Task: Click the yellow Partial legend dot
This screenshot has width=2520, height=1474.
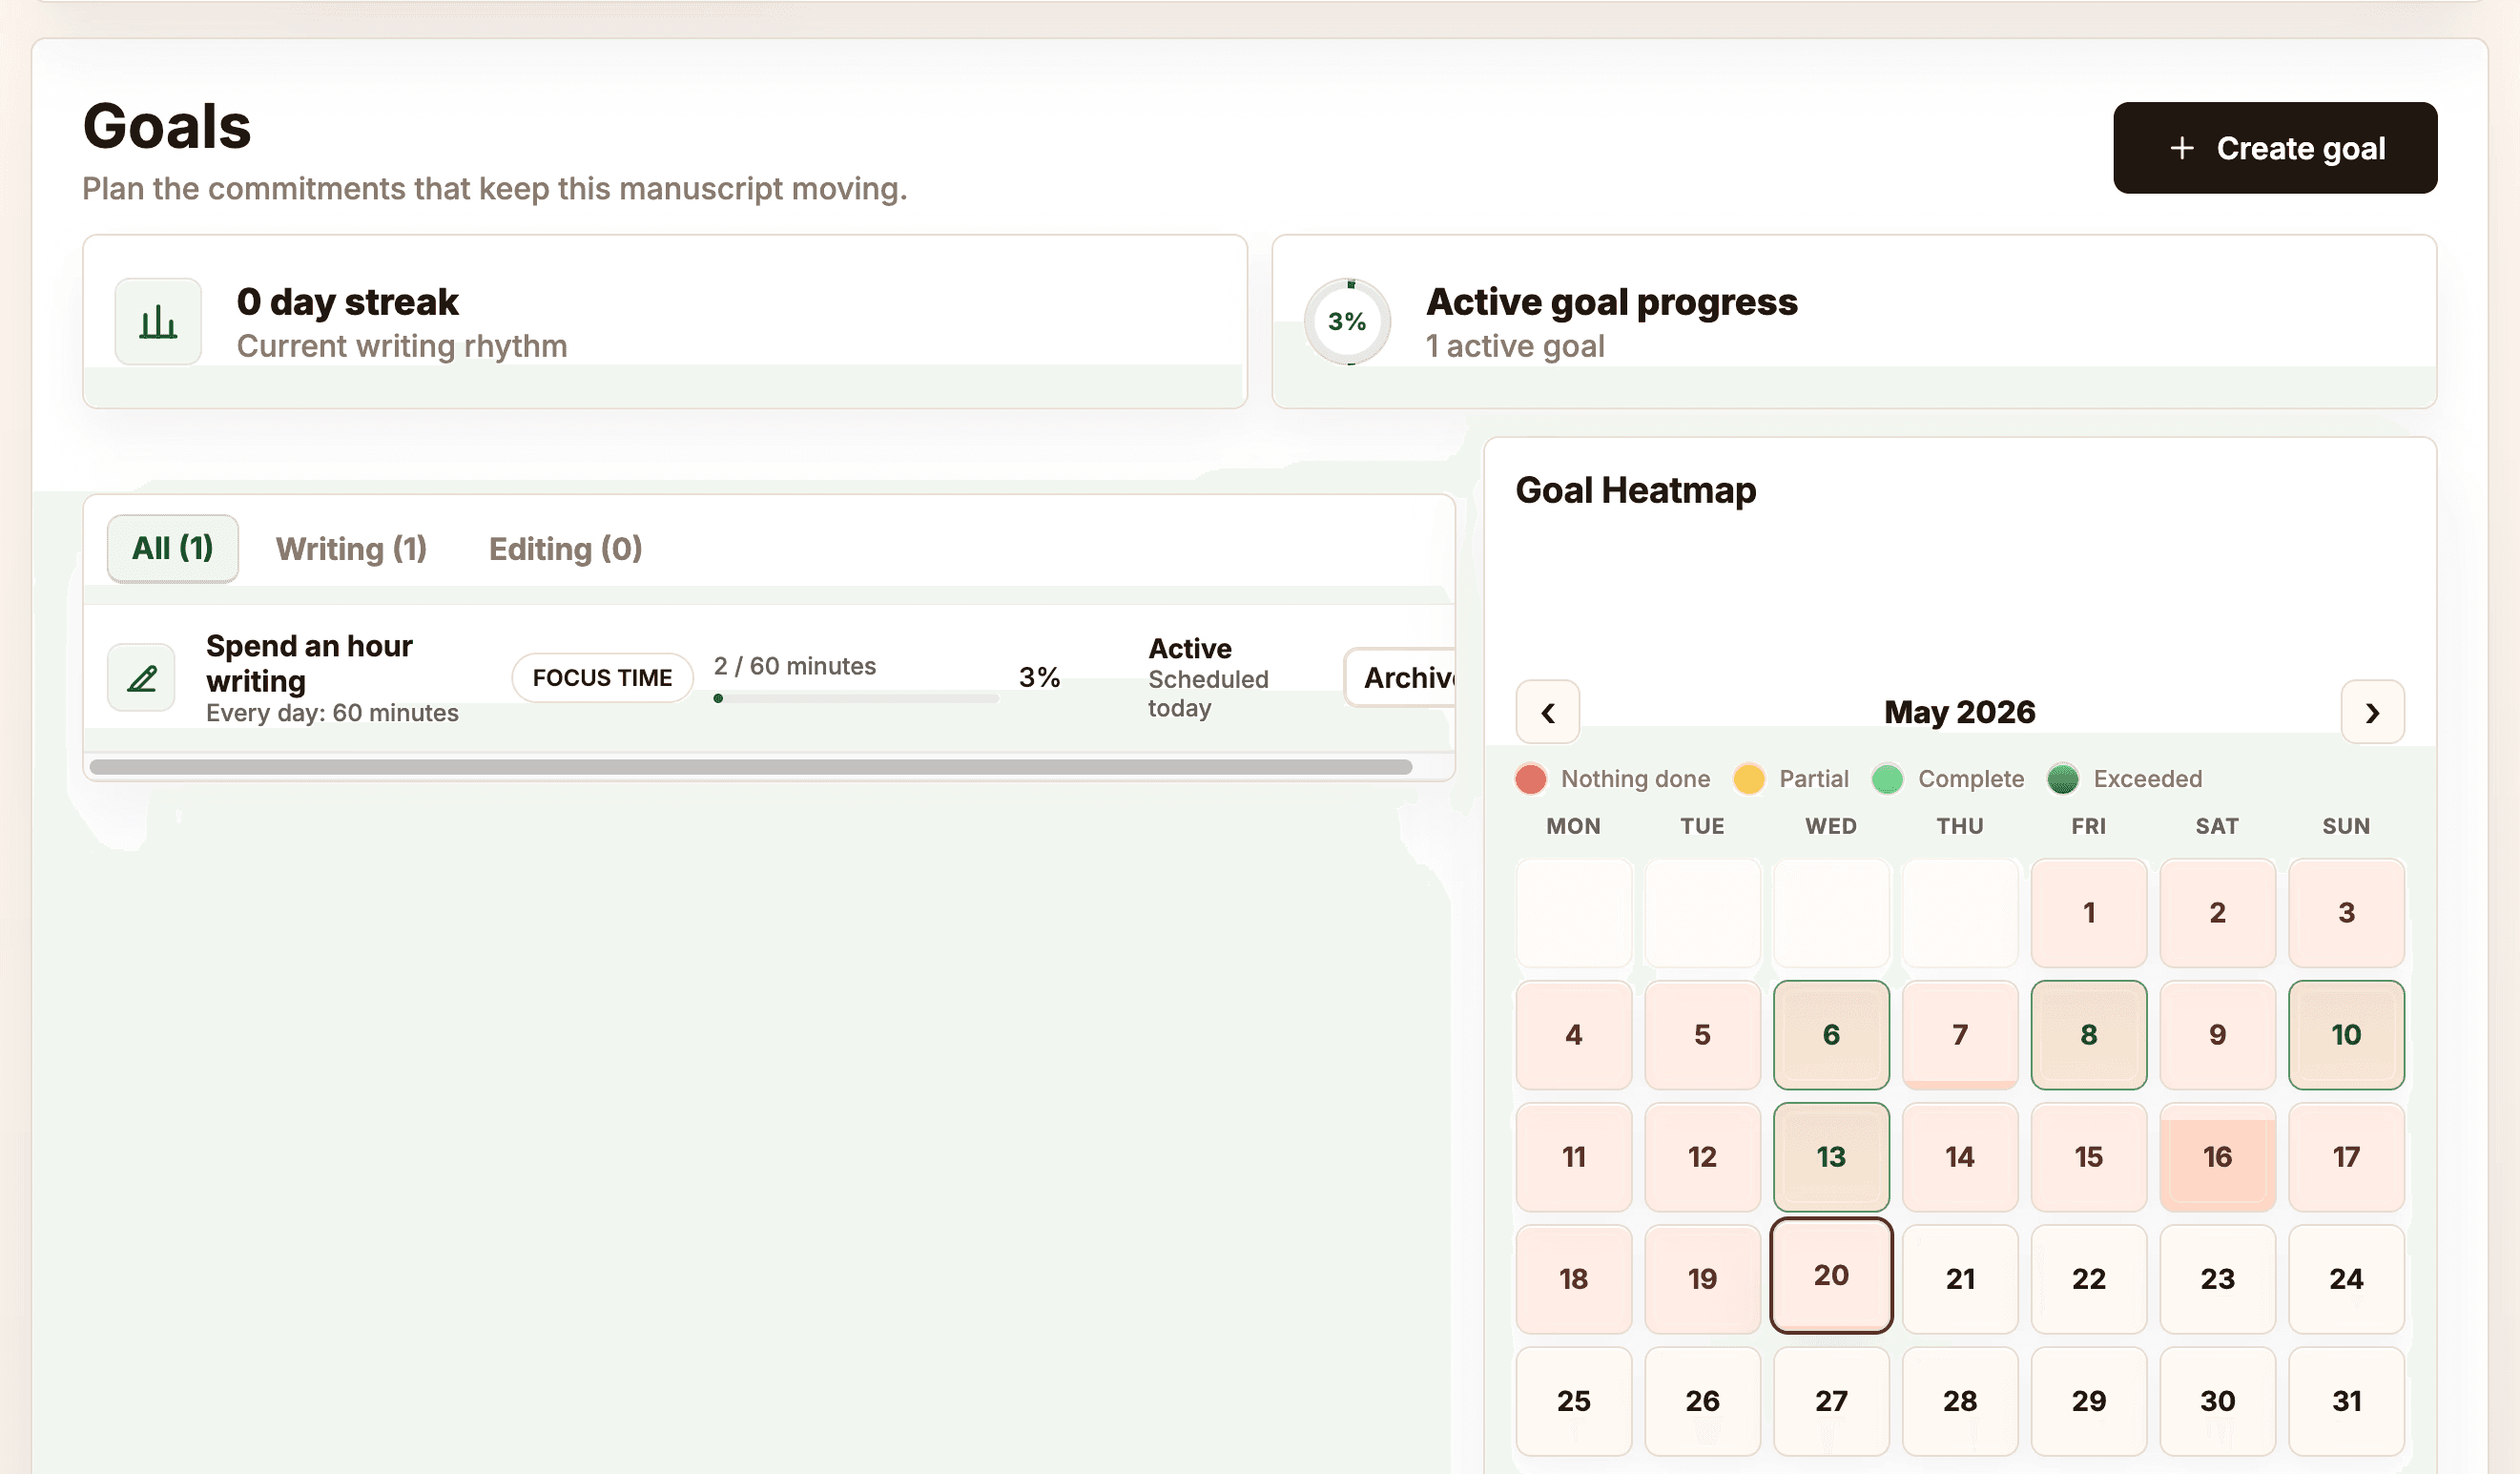Action: pyautogui.click(x=1748, y=778)
